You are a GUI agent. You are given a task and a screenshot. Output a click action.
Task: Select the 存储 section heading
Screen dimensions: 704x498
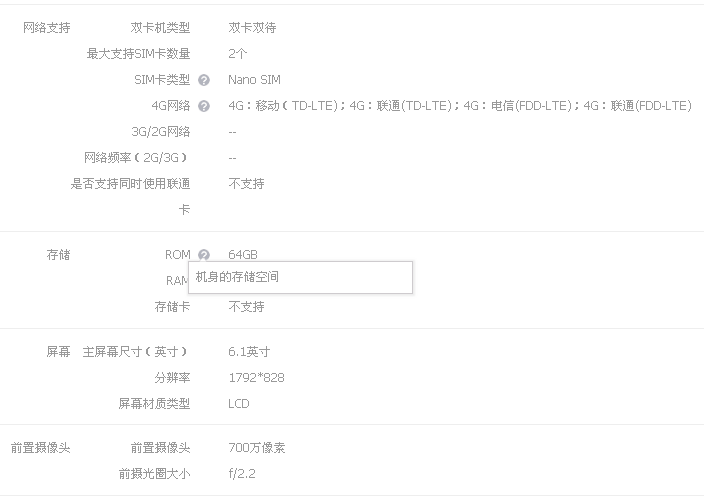coord(59,255)
